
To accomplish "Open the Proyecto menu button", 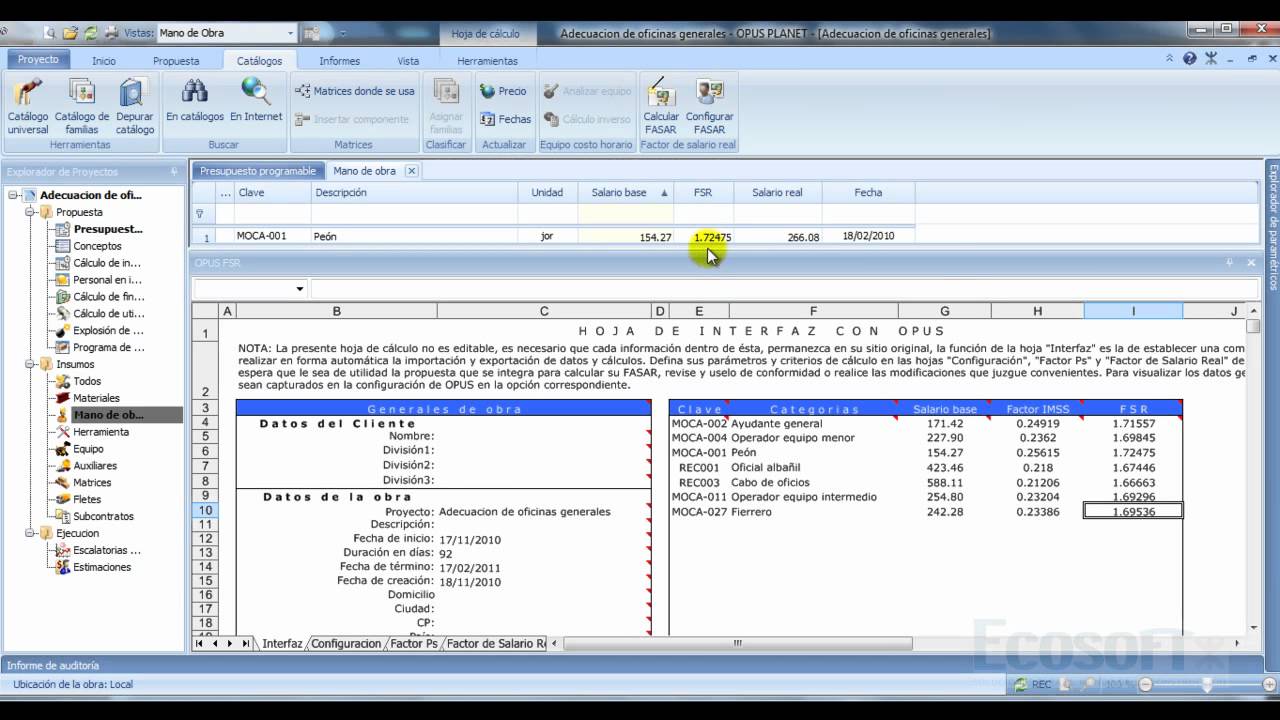I will (x=39, y=60).
